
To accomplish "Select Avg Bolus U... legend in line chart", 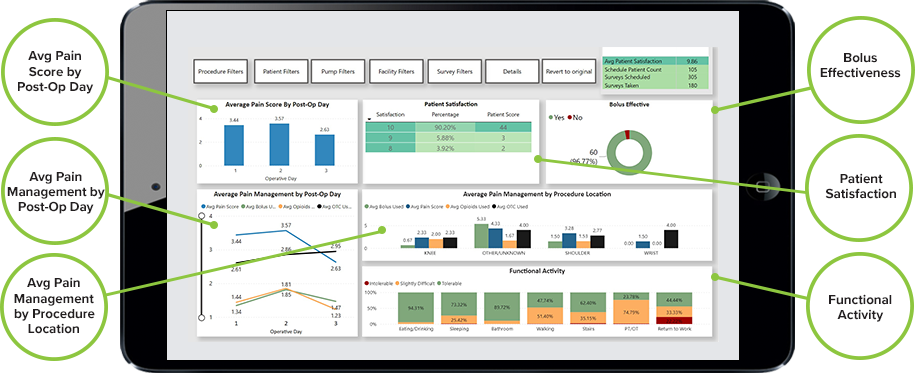I will coord(260,206).
